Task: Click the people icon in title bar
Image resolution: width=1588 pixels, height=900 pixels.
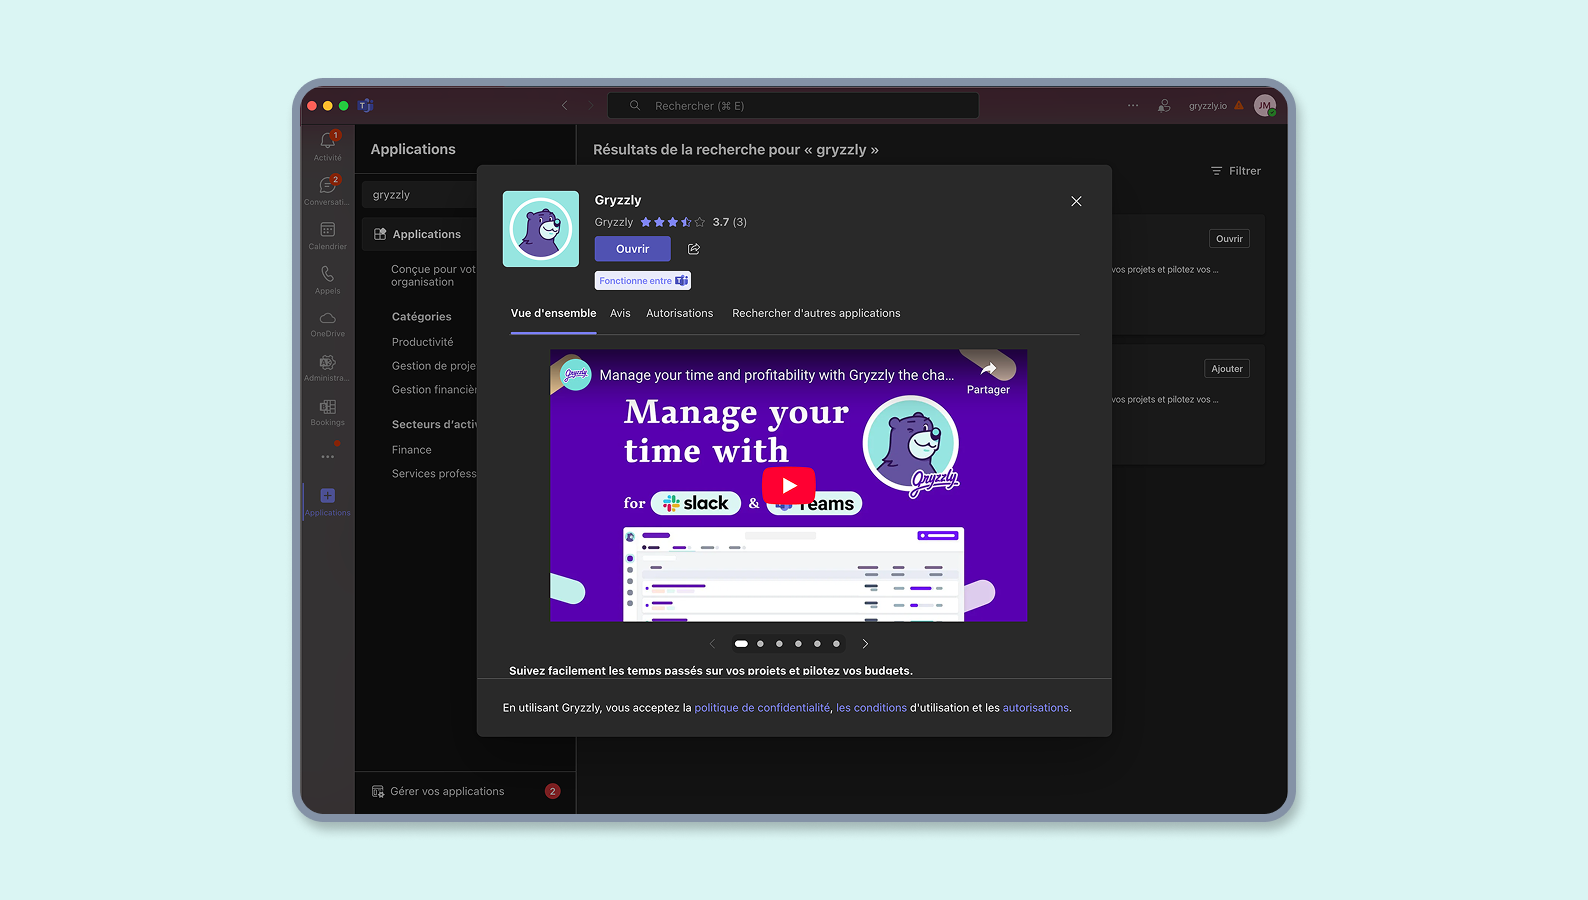Action: coord(1164,105)
